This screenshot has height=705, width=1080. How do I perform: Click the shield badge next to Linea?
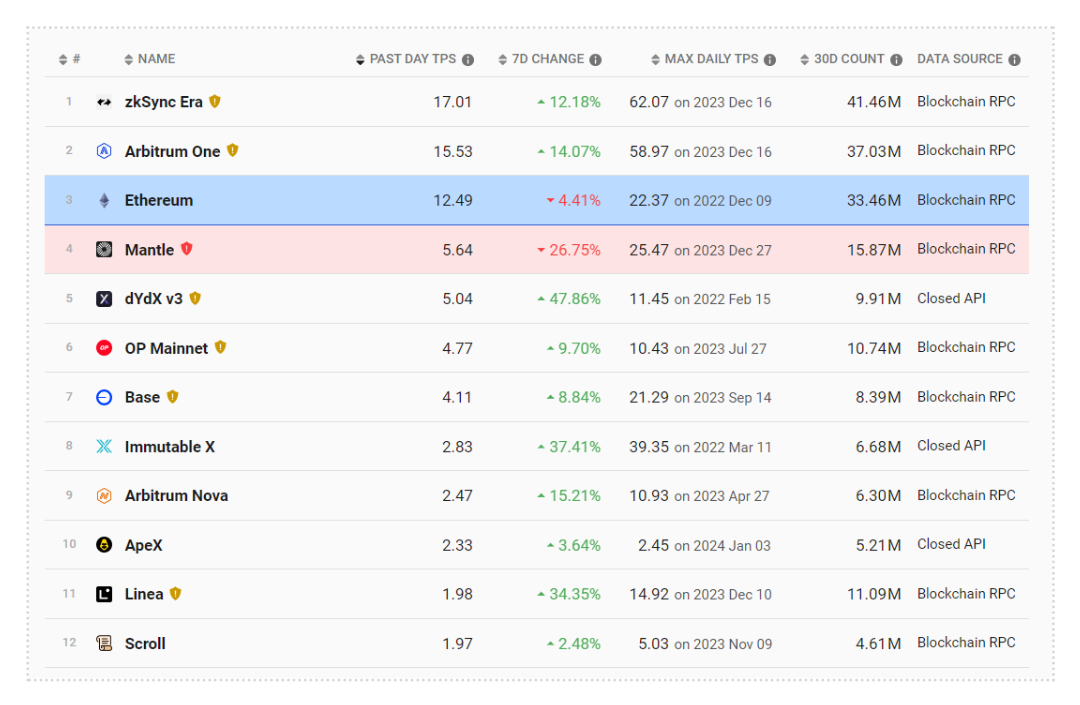point(176,593)
